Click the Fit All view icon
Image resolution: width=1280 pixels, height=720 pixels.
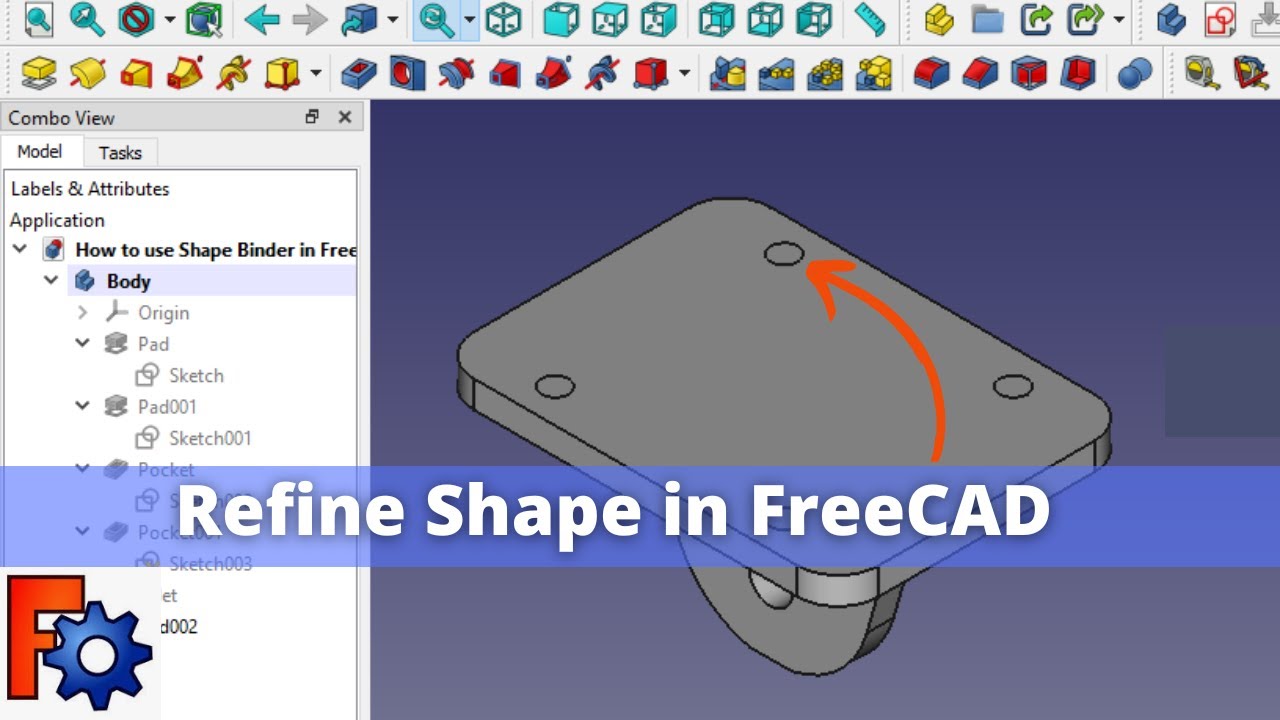pos(39,19)
